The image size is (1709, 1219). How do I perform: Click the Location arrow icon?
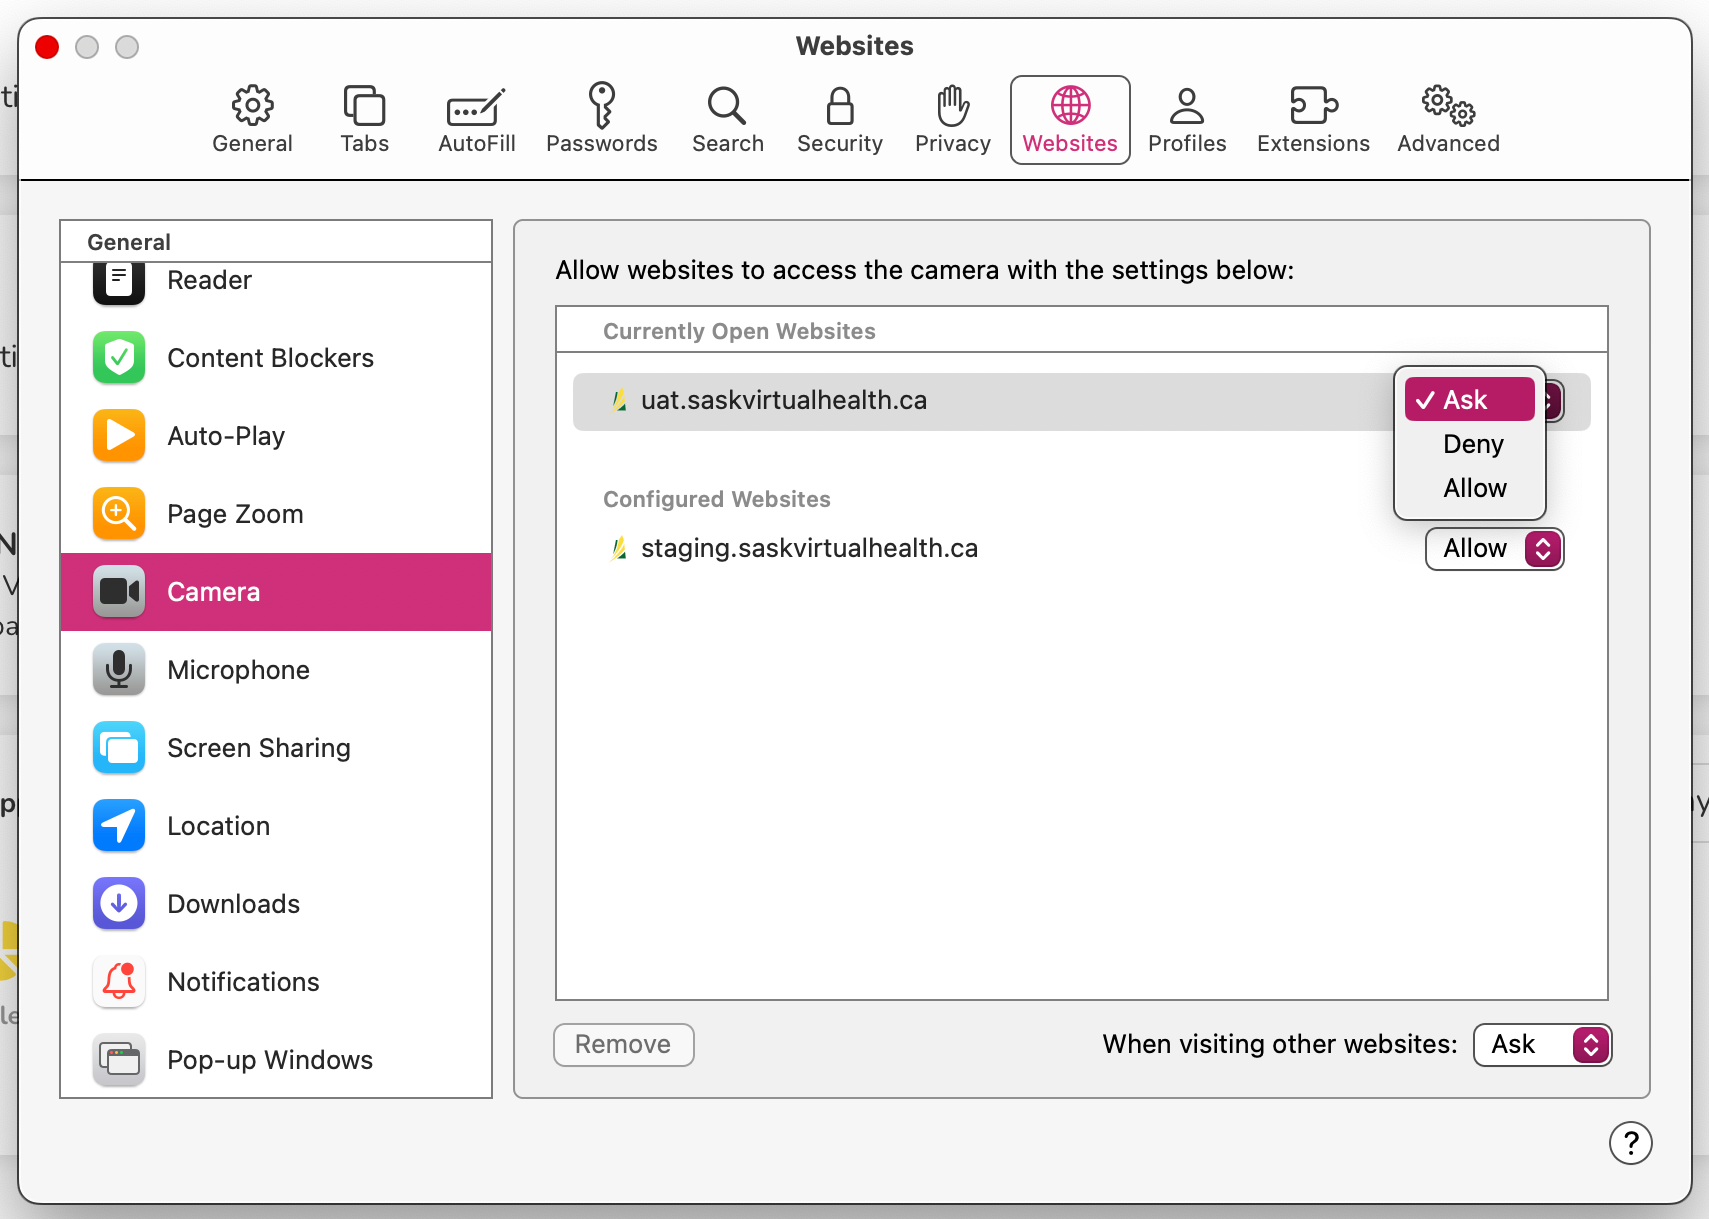[119, 826]
